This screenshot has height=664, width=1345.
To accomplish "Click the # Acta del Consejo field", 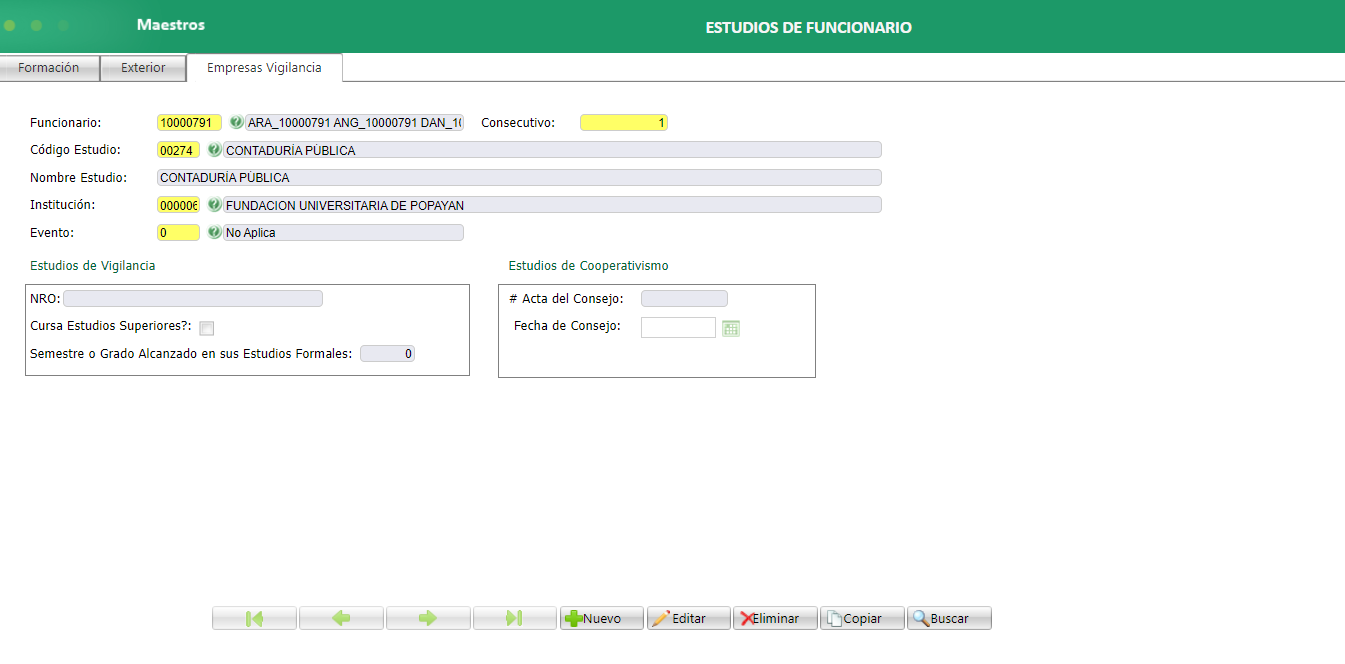I will tap(684, 298).
